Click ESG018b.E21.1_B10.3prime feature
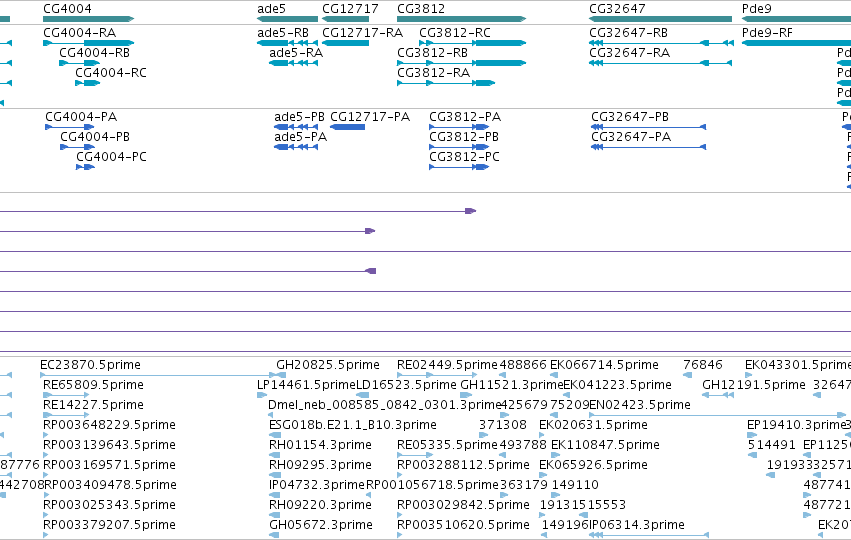Viewport: 851px width, 540px height. pyautogui.click(x=275, y=435)
